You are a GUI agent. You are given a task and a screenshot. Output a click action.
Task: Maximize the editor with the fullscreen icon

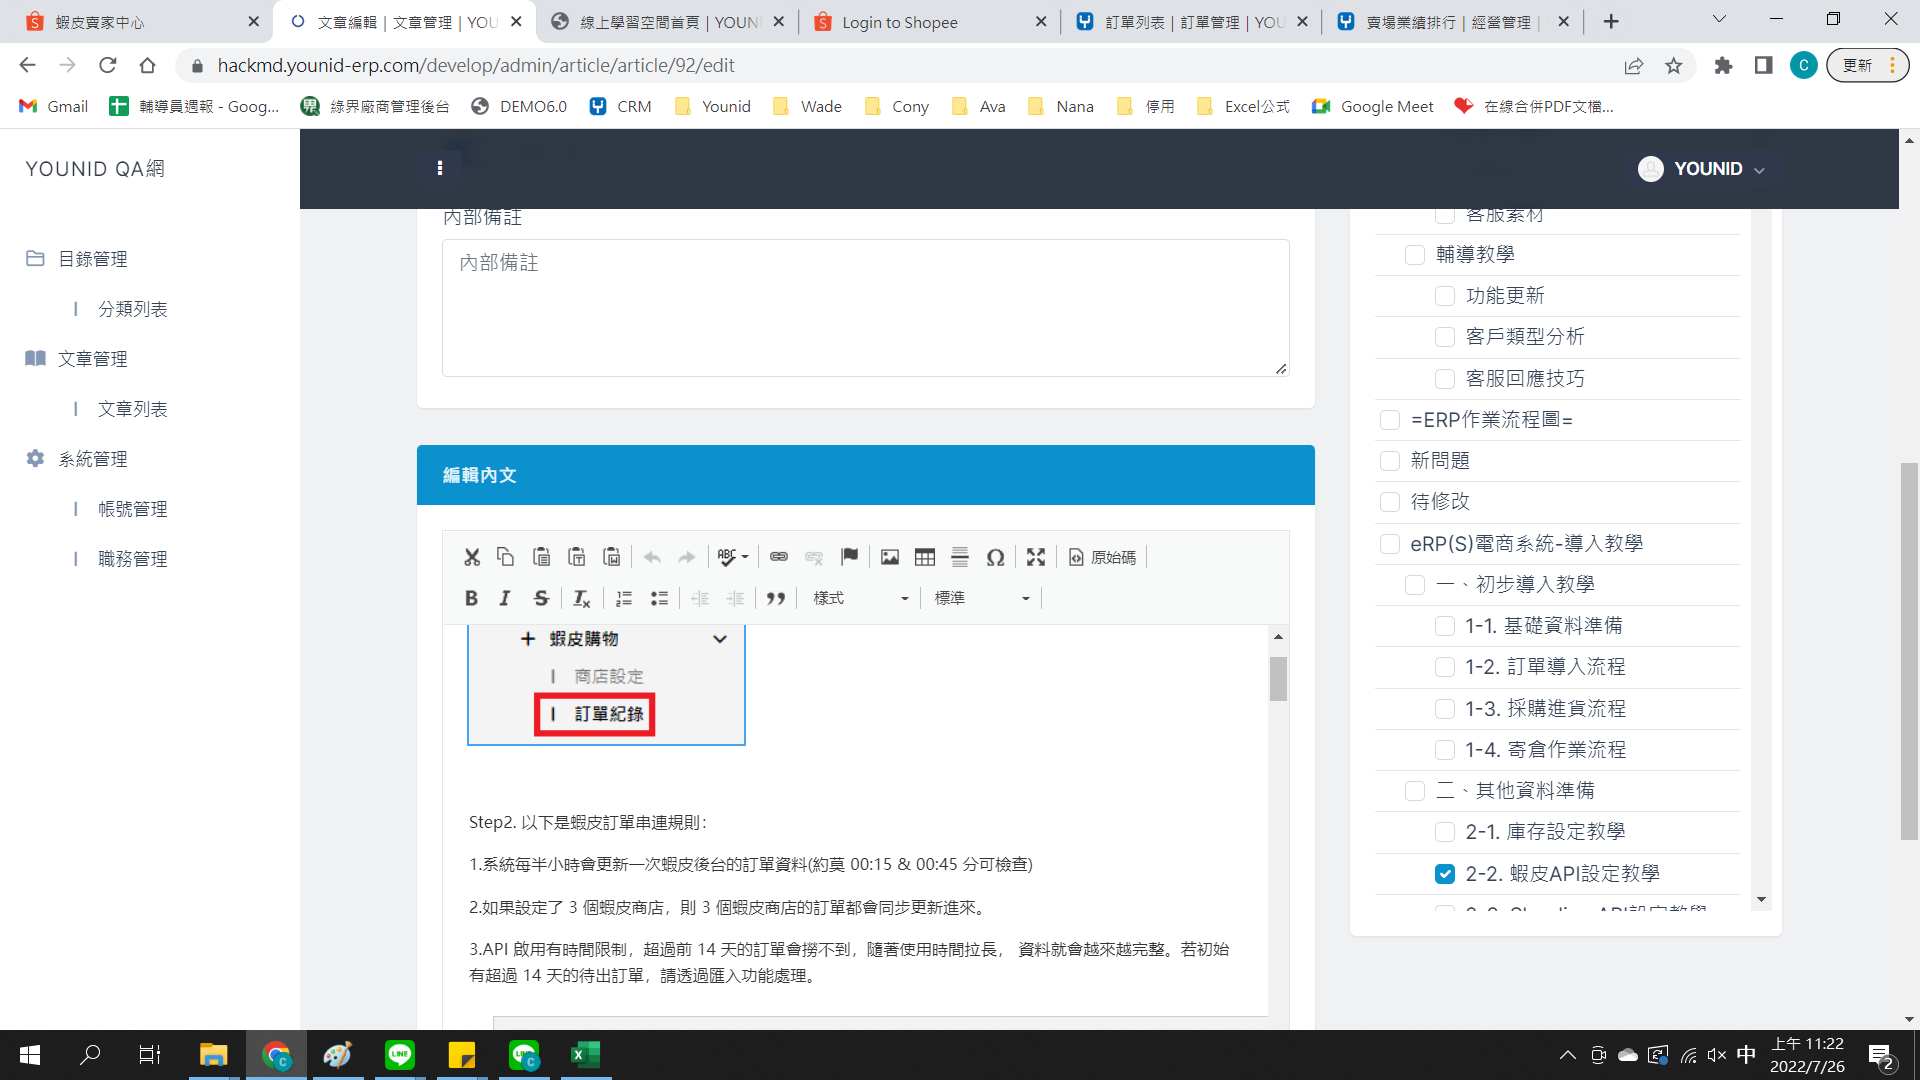tap(1036, 557)
